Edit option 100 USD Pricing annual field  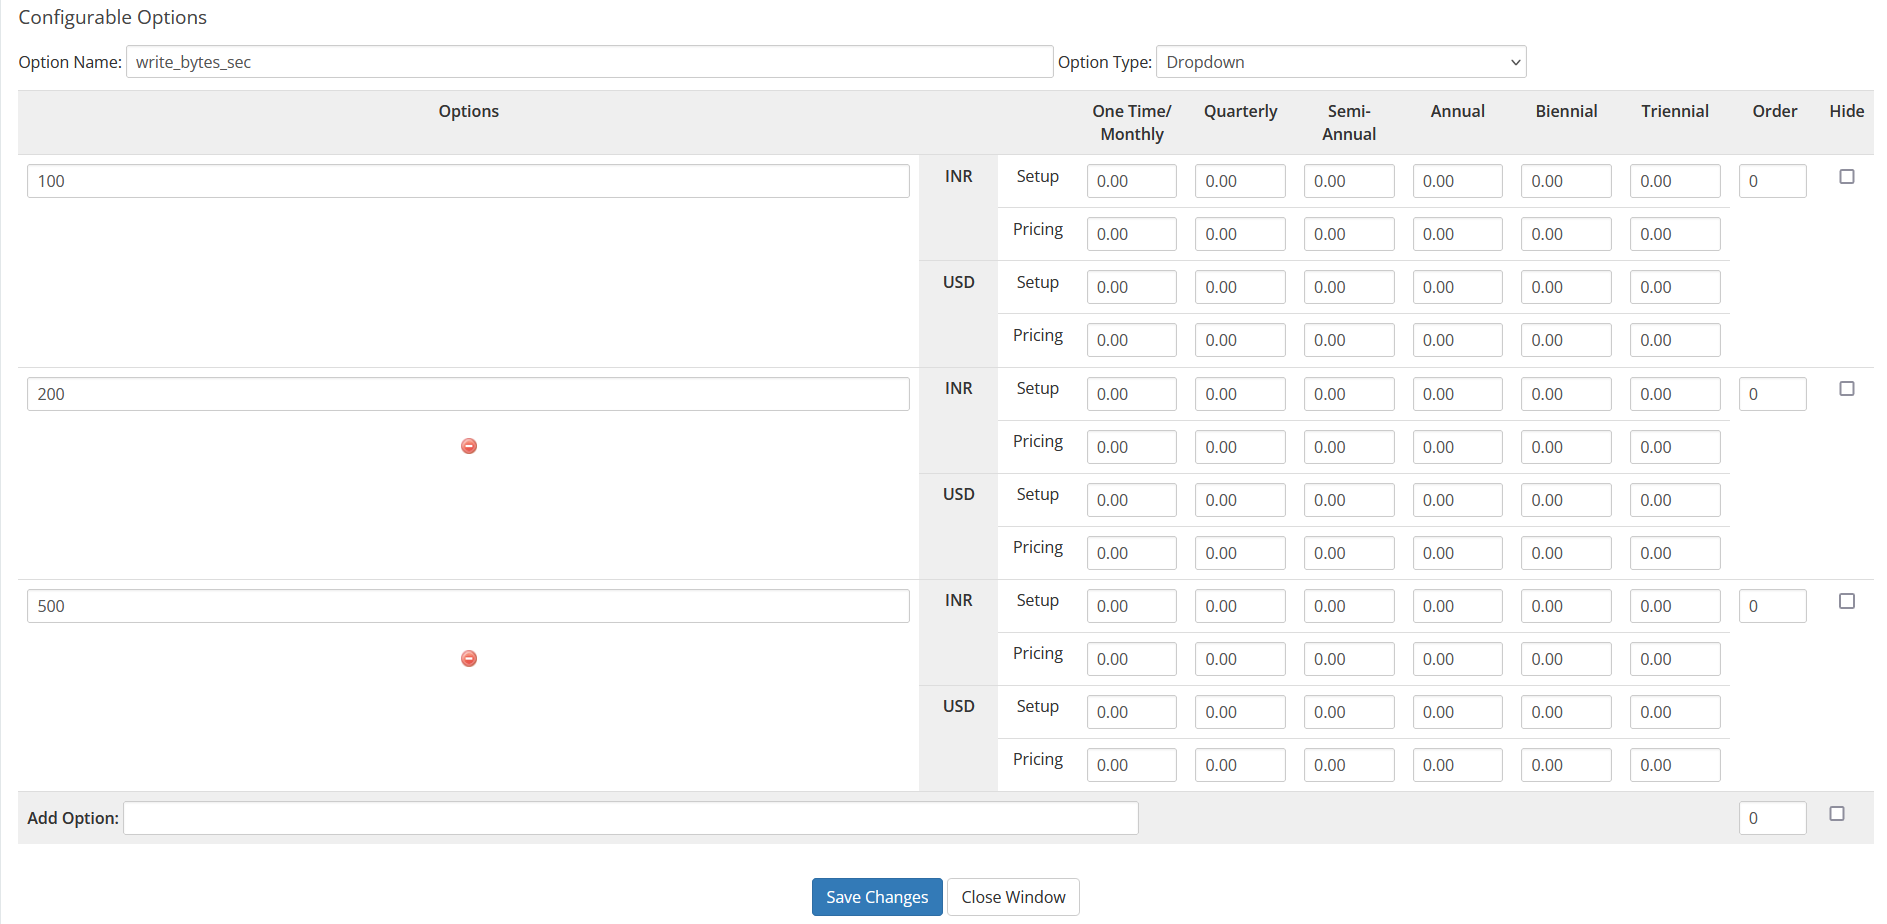(1457, 340)
